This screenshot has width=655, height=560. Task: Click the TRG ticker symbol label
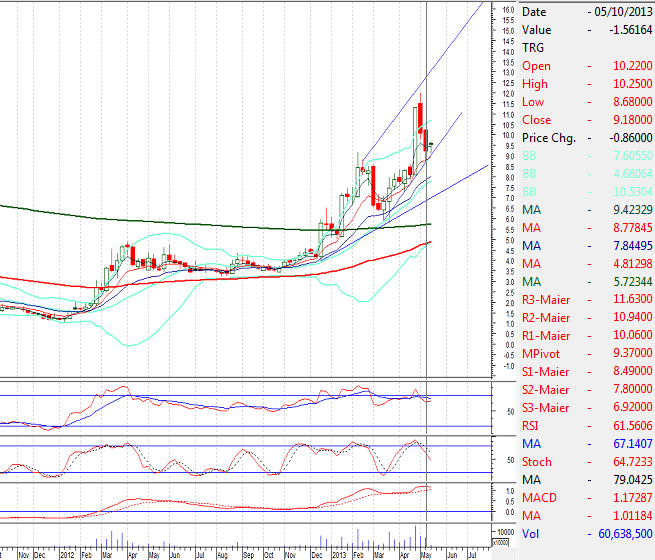coord(534,48)
